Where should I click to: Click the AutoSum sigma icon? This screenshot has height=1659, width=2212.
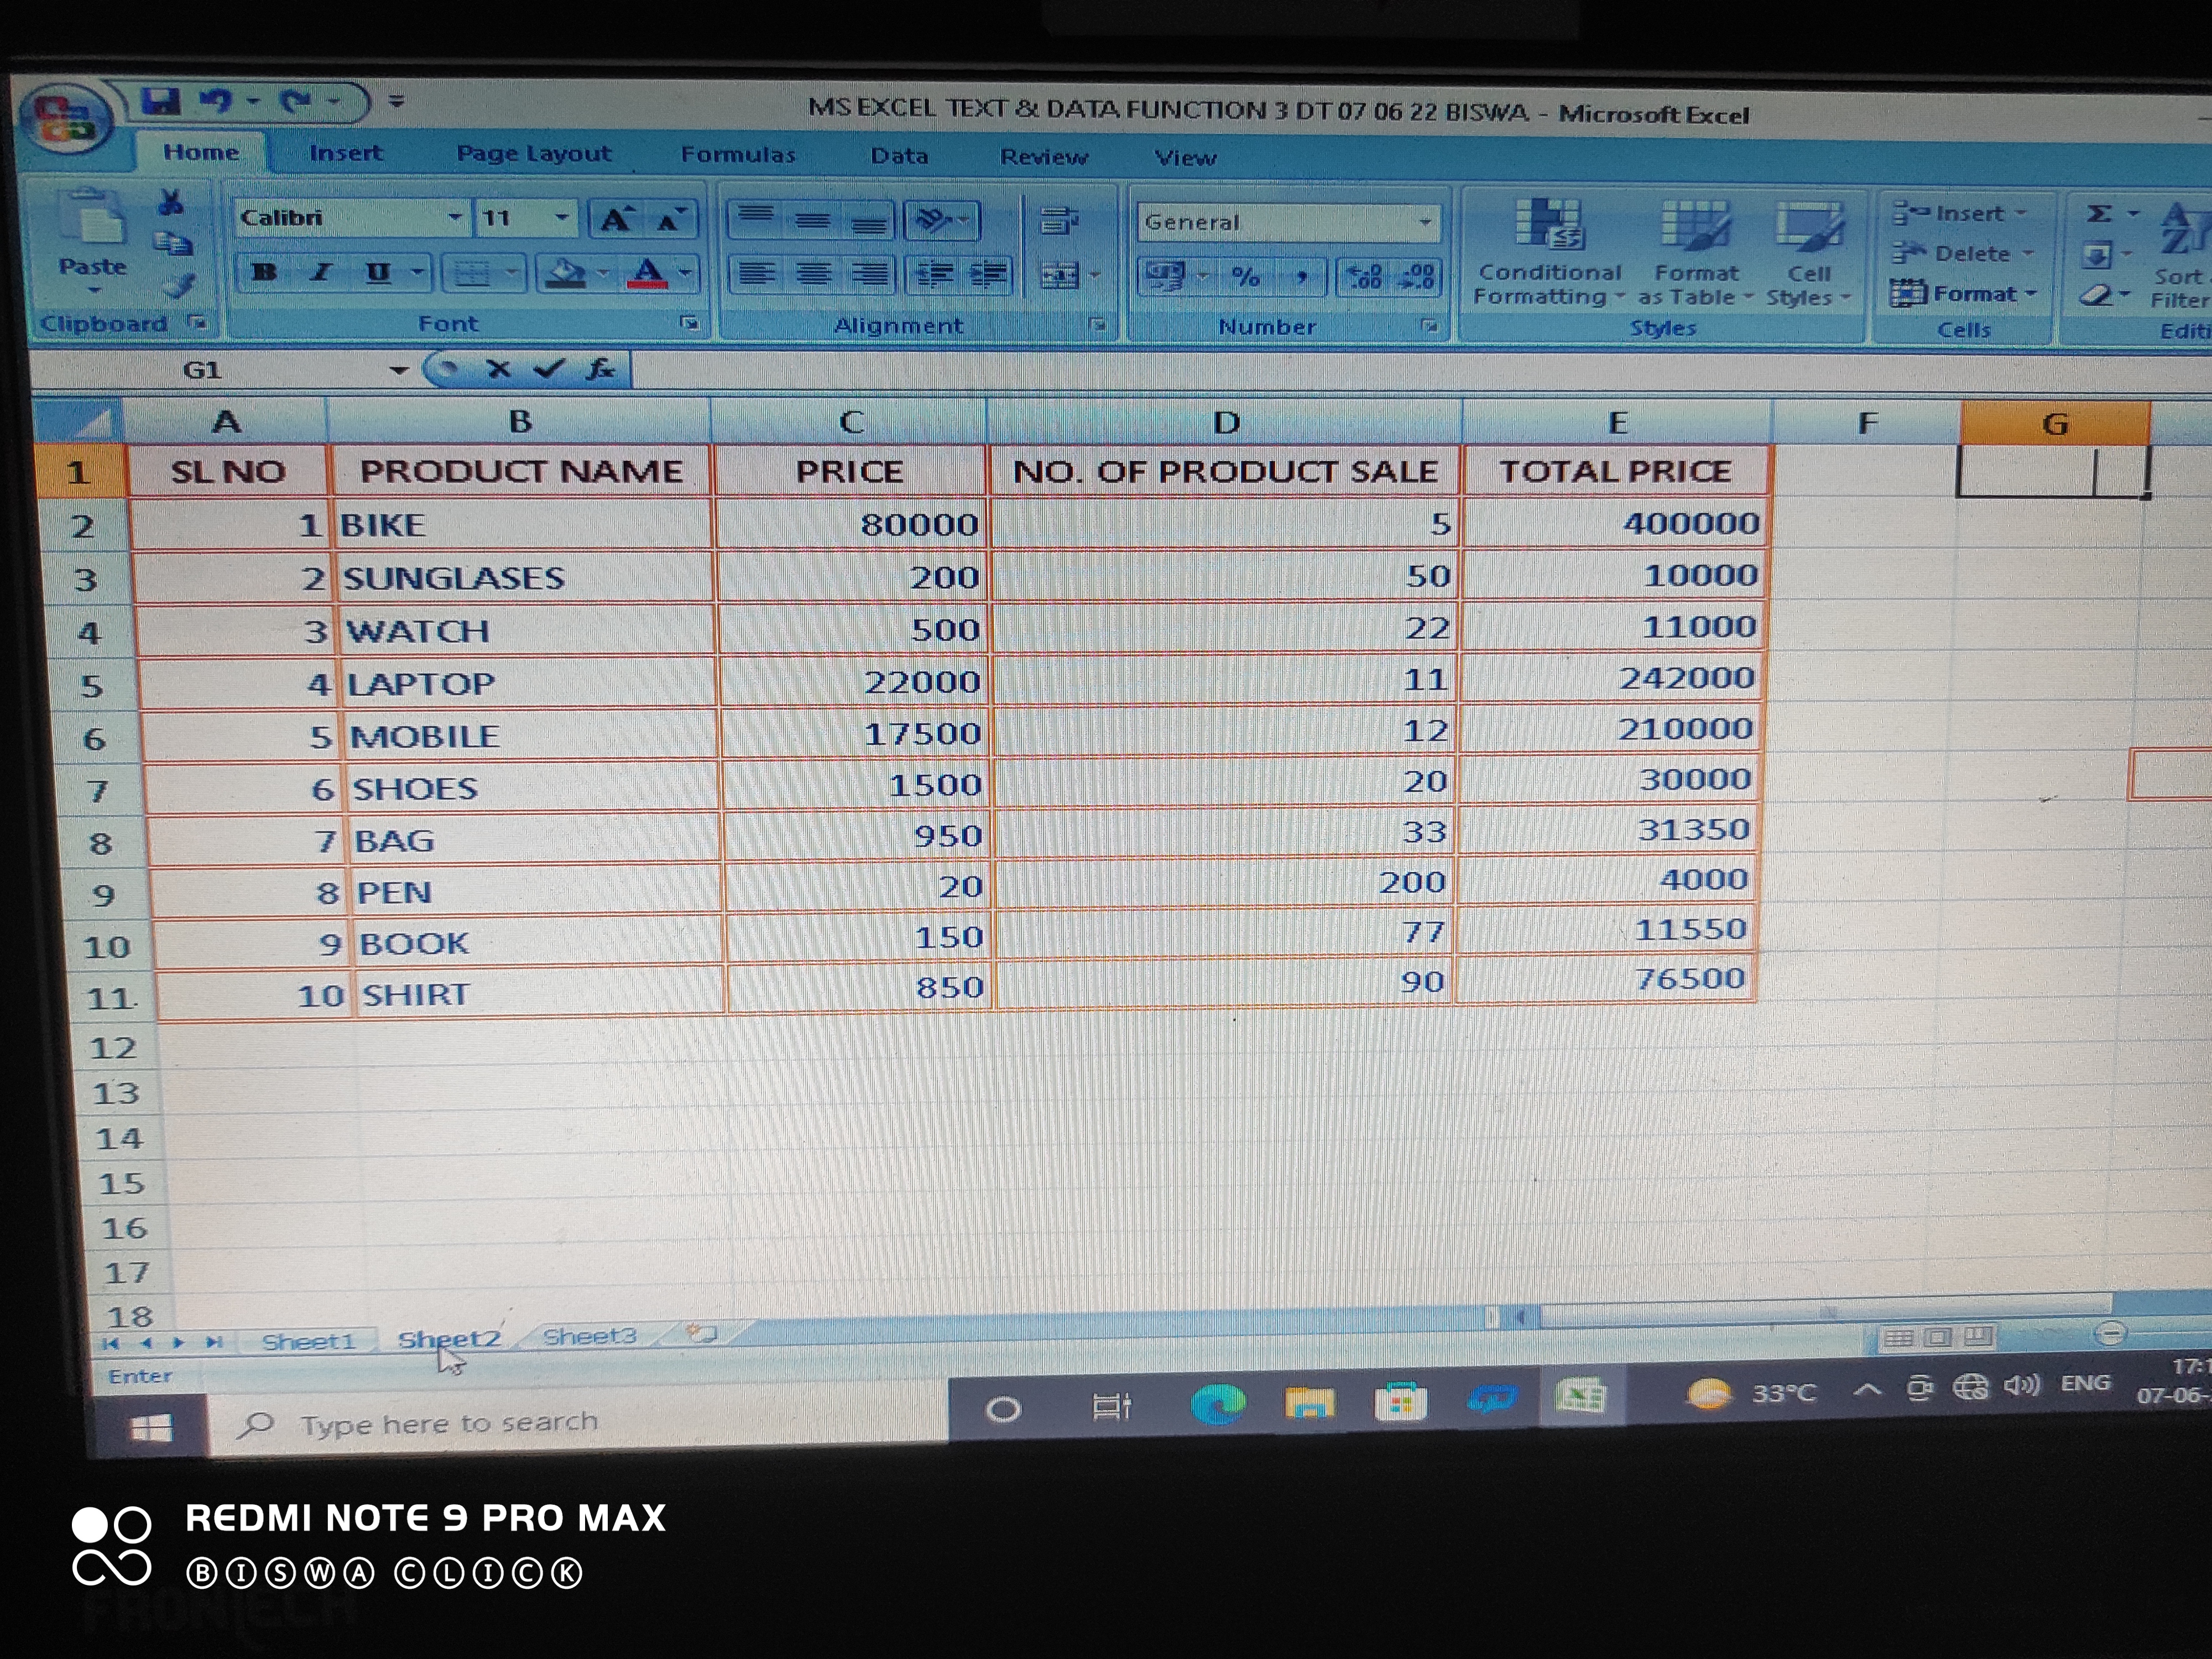[2099, 214]
